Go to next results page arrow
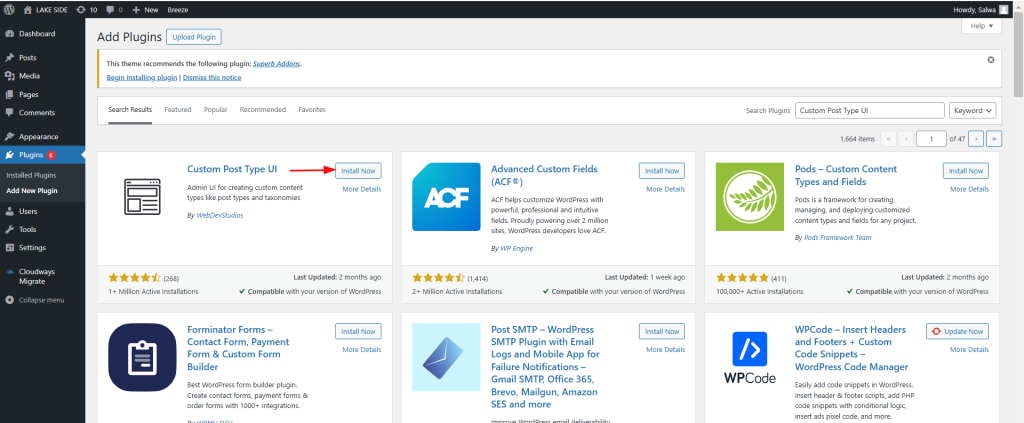The height and width of the screenshot is (423, 1024). pyautogui.click(x=976, y=138)
